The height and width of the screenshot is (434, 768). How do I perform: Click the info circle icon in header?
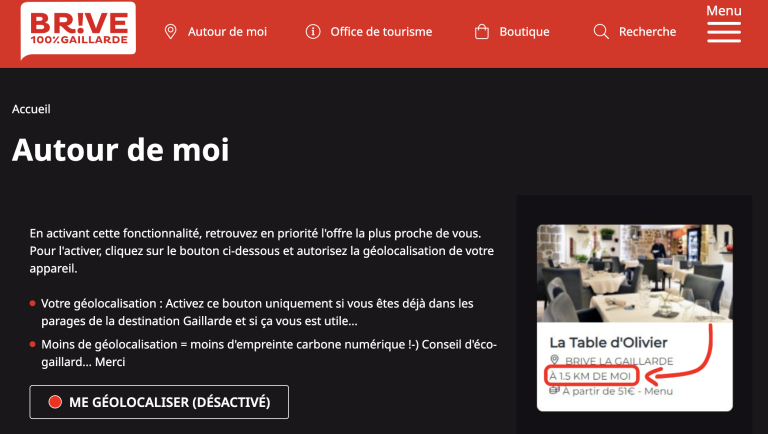(313, 32)
